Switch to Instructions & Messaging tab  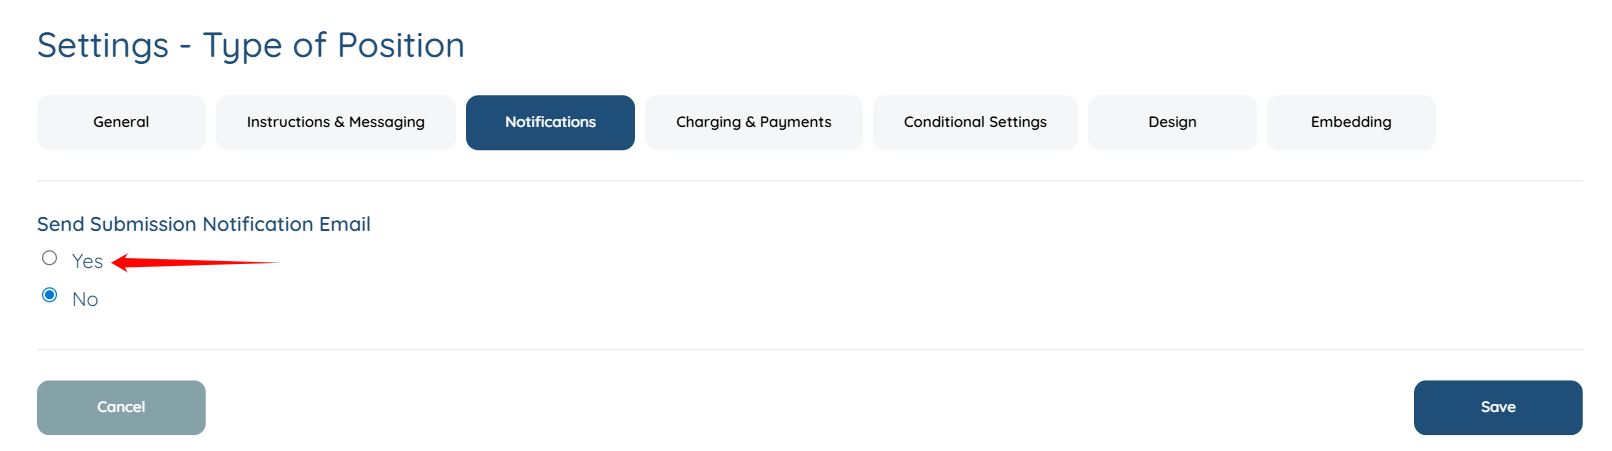335,122
